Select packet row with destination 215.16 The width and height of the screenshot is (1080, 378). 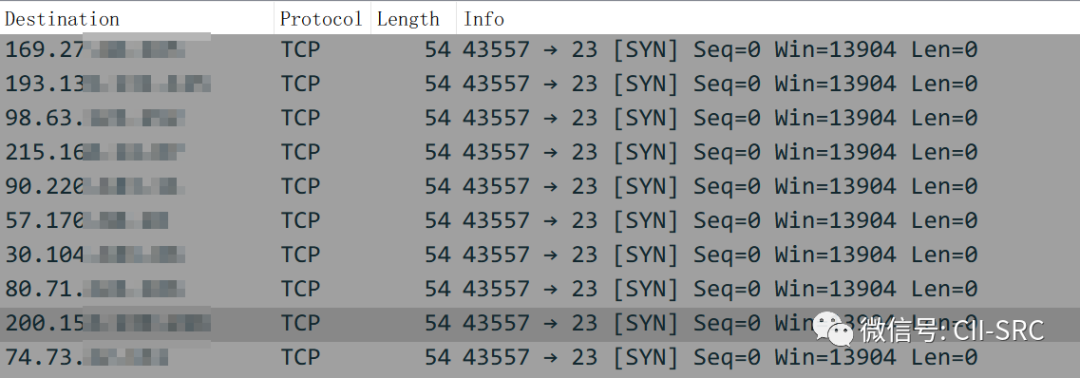540,152
